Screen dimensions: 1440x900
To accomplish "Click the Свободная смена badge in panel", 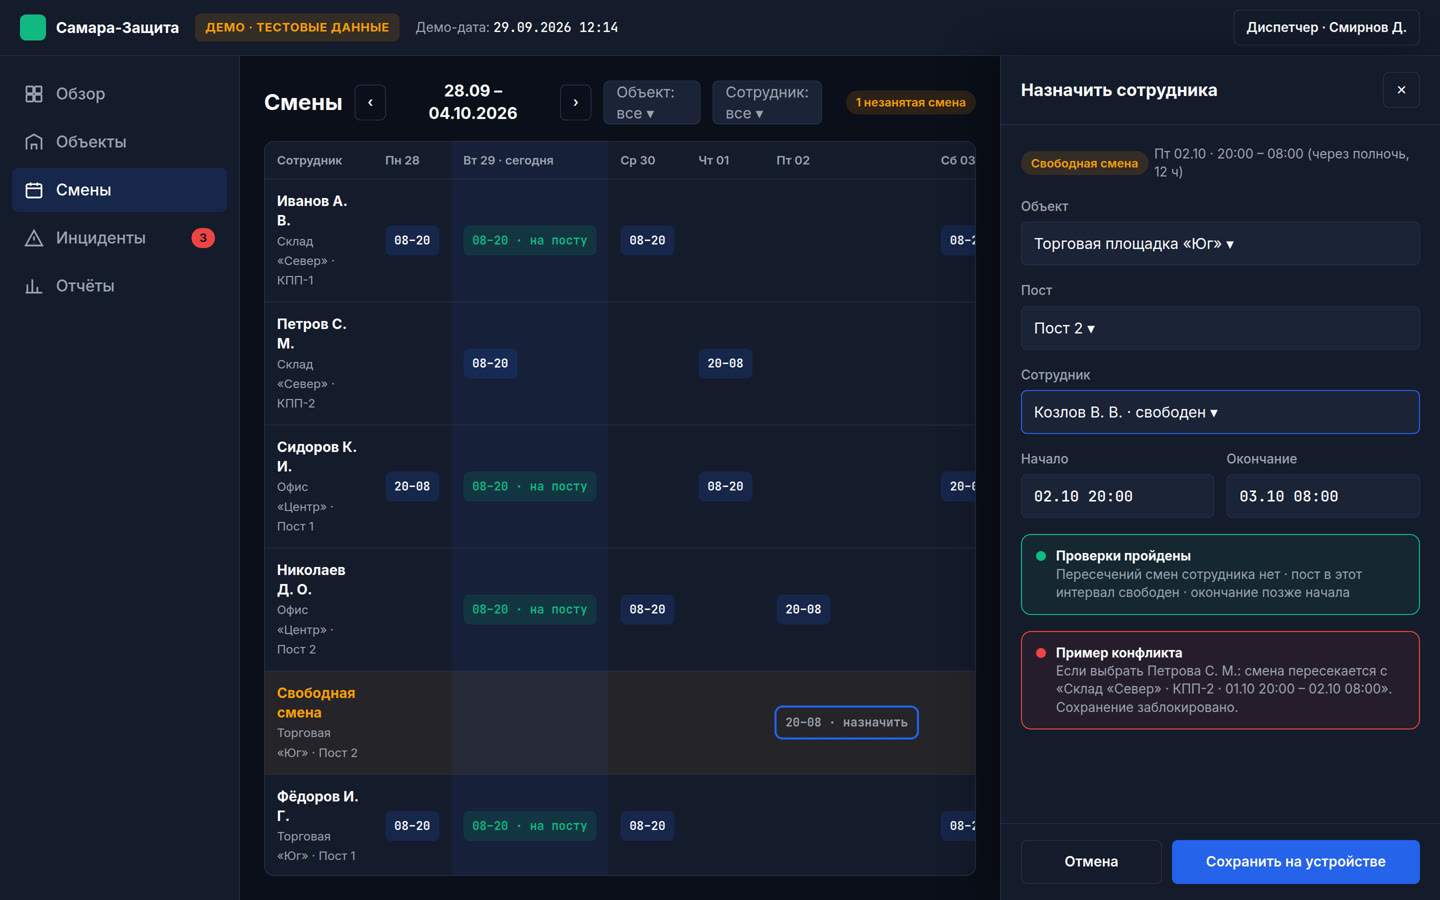I will click(1084, 163).
